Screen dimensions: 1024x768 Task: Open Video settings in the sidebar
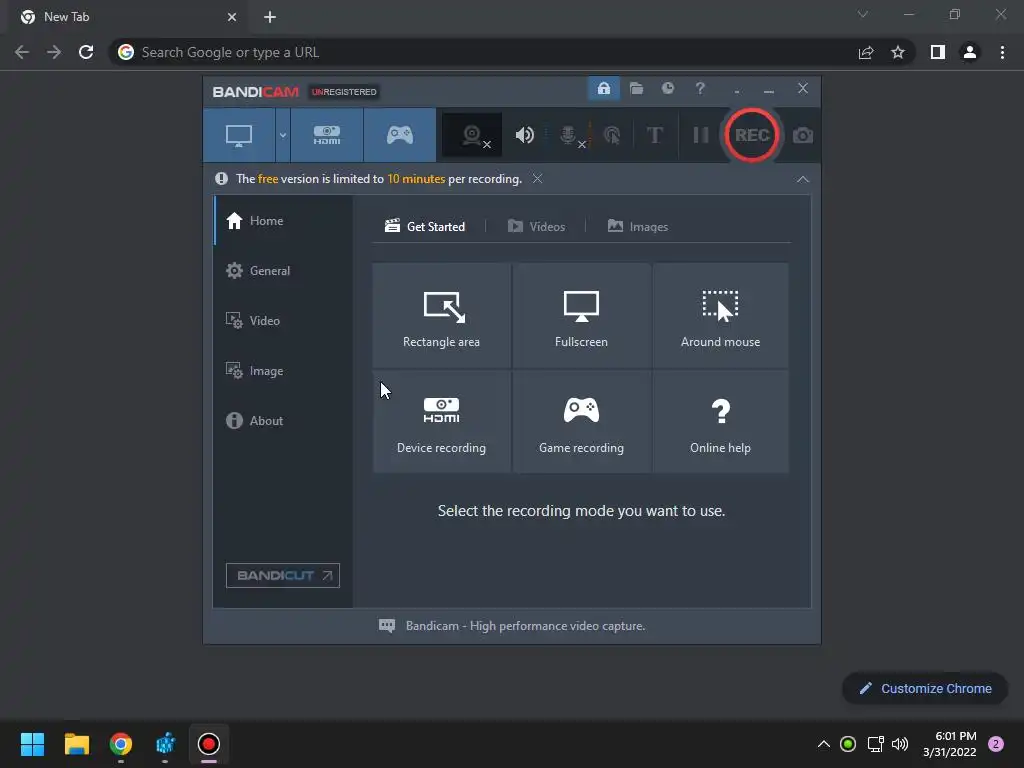283,321
